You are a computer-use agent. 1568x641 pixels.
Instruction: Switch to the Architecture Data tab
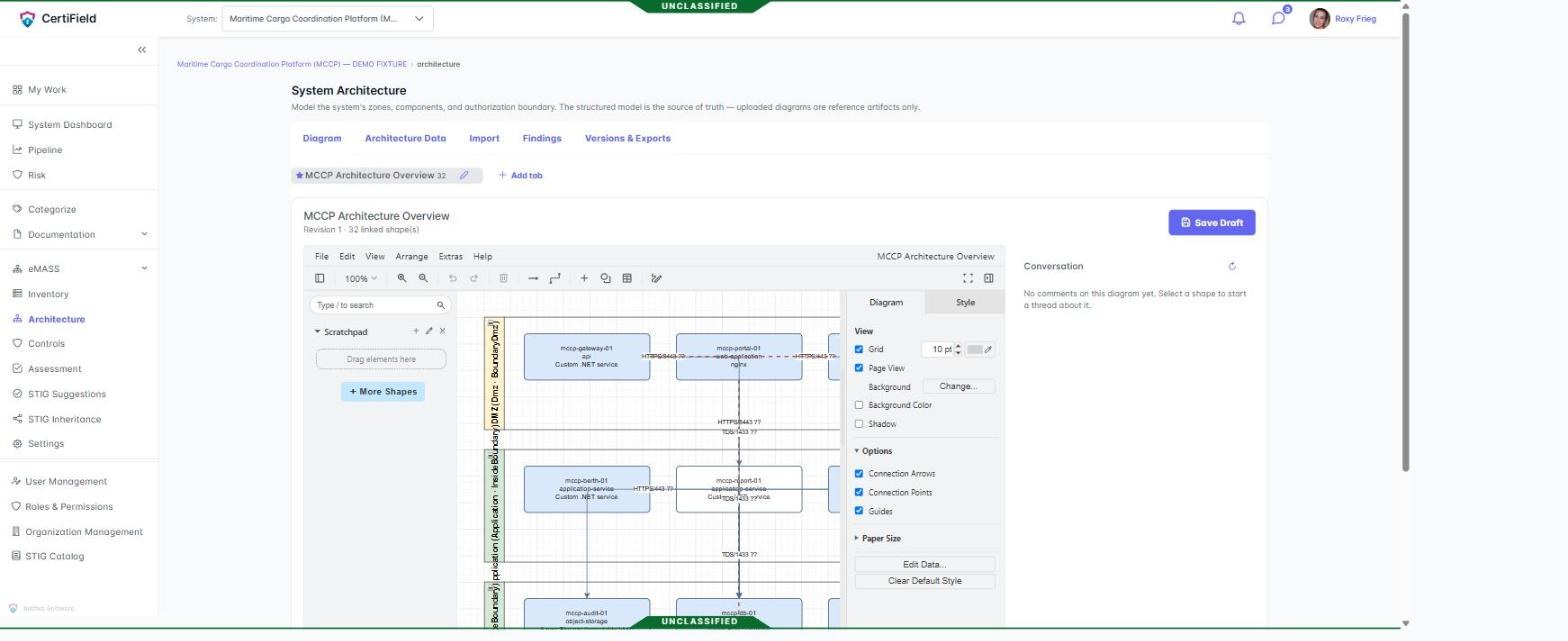[405, 138]
